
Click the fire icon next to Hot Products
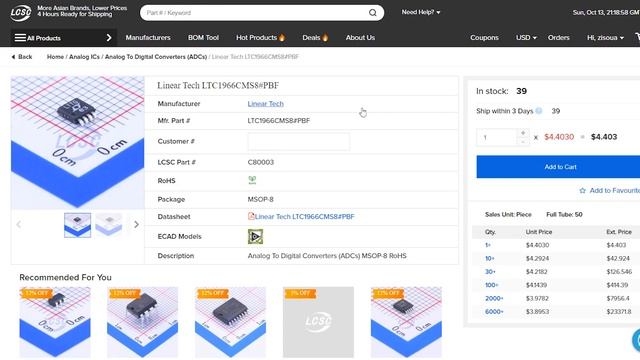282,38
